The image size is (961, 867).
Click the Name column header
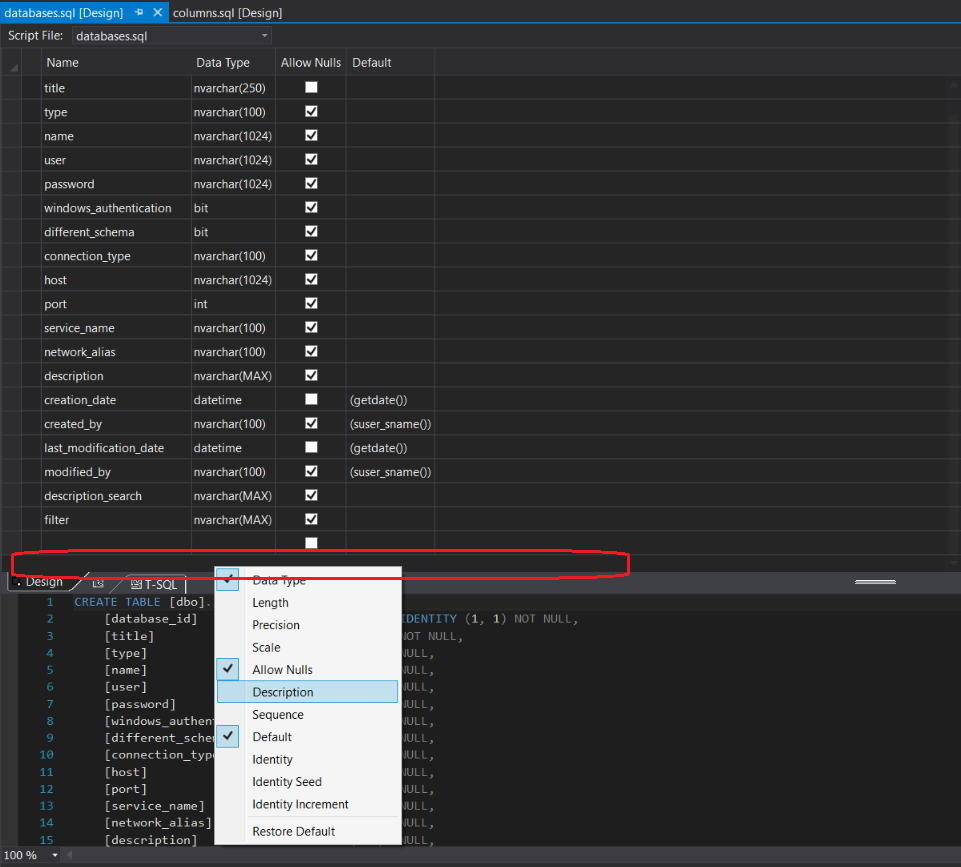[x=116, y=62]
